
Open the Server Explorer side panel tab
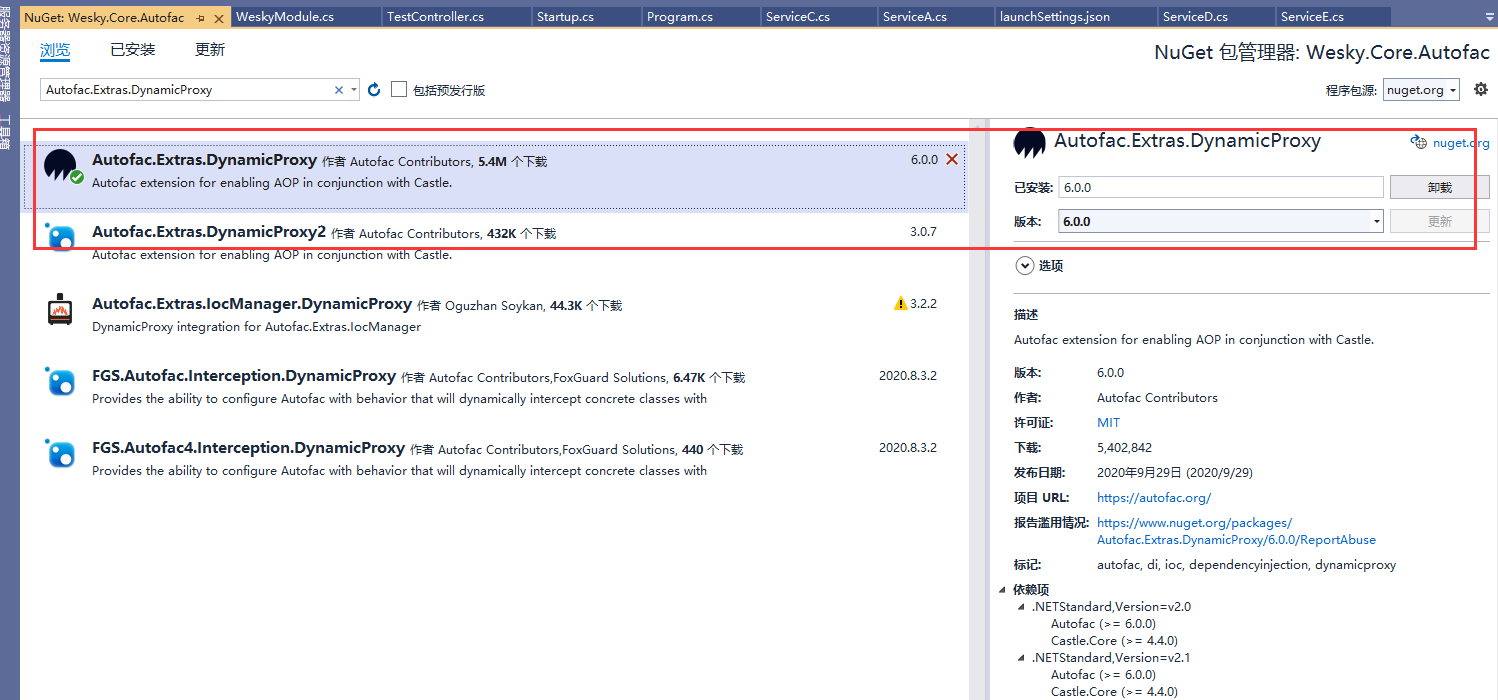coord(7,53)
